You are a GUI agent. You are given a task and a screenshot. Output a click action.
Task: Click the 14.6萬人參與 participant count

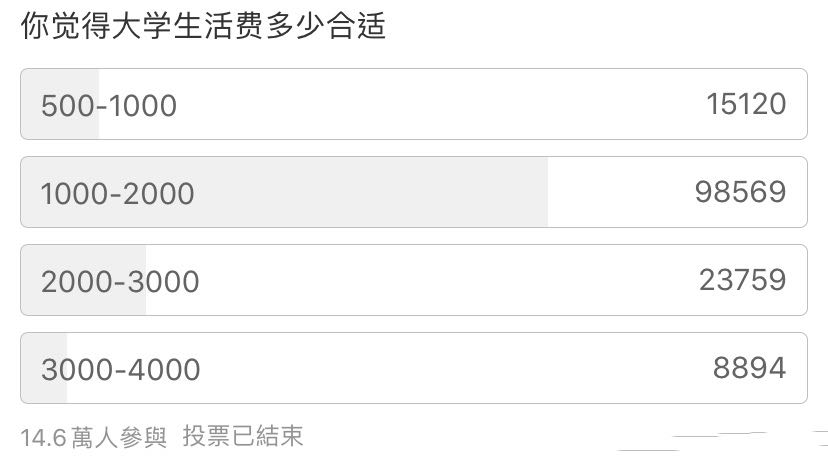[x=94, y=437]
